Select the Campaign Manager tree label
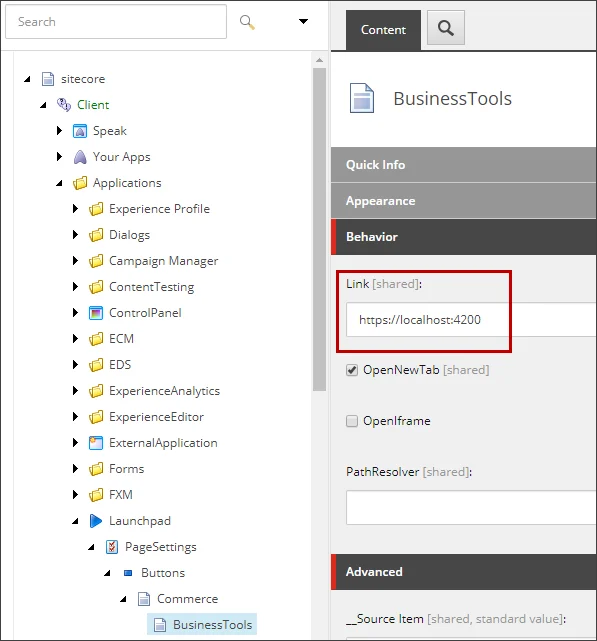Viewport: 597px width, 641px height. pos(164,261)
